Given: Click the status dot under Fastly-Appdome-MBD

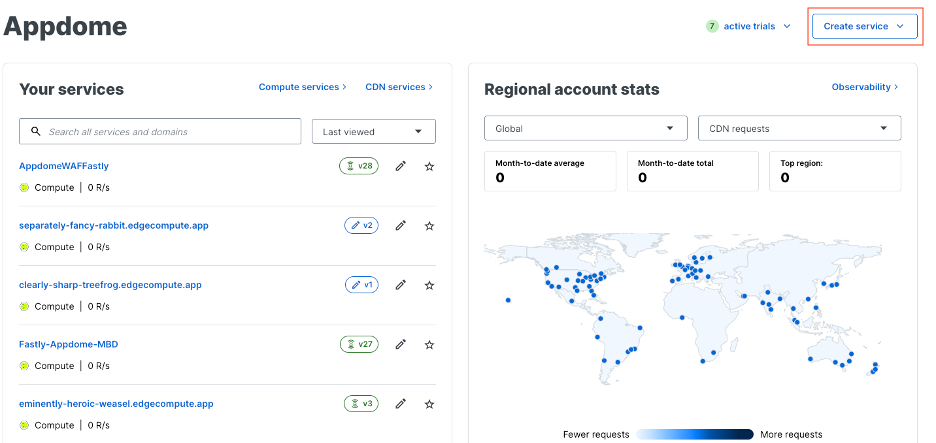Looking at the screenshot, I should click(24, 365).
